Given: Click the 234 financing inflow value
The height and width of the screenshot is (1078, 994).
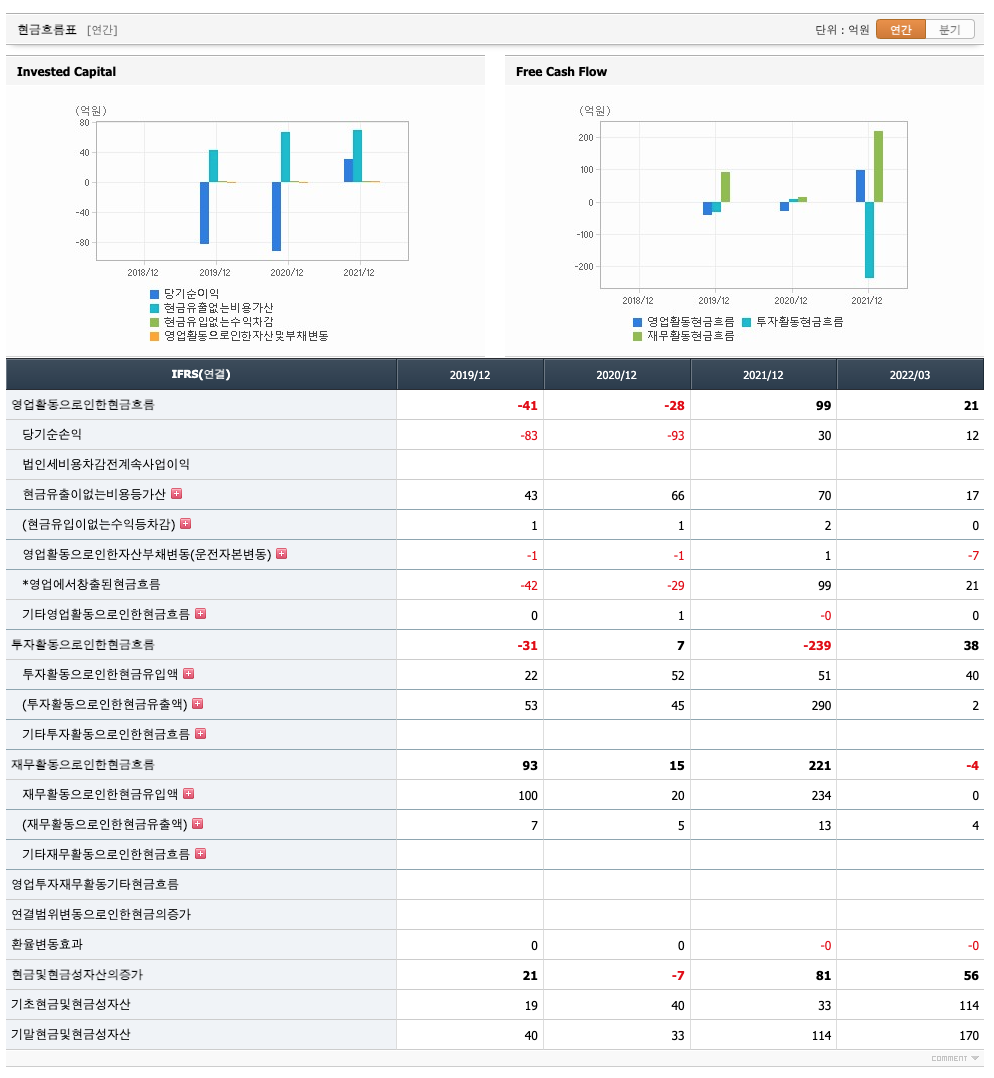Looking at the screenshot, I should pos(821,795).
